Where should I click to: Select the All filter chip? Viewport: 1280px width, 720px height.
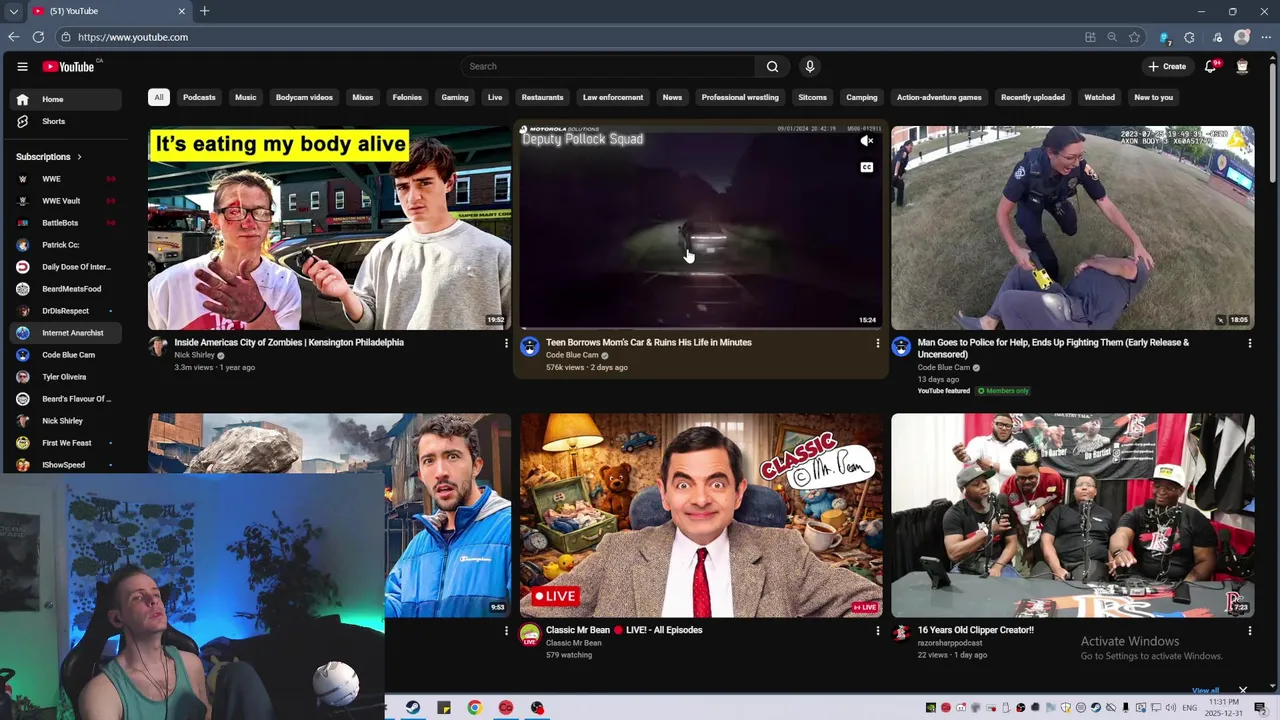click(x=158, y=98)
